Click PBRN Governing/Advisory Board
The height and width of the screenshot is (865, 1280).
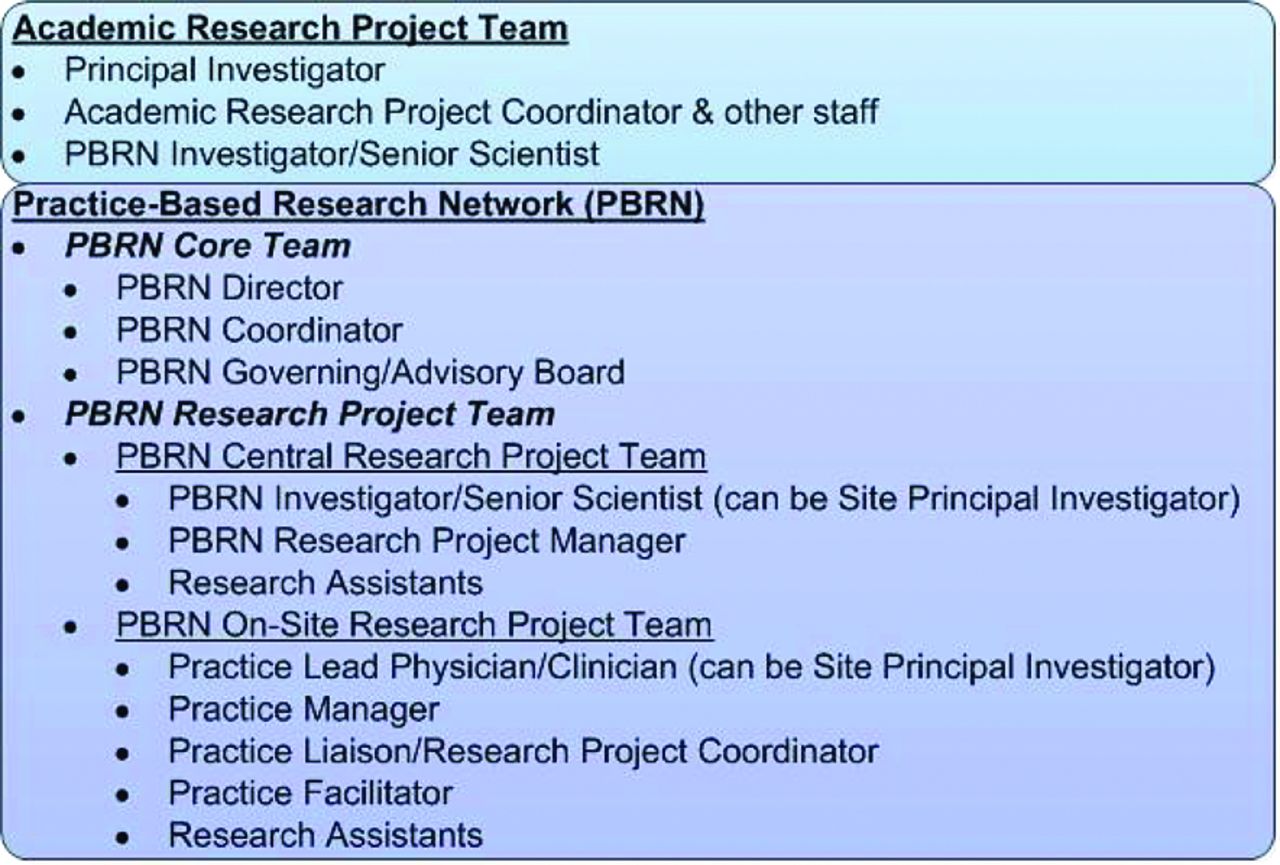371,372
